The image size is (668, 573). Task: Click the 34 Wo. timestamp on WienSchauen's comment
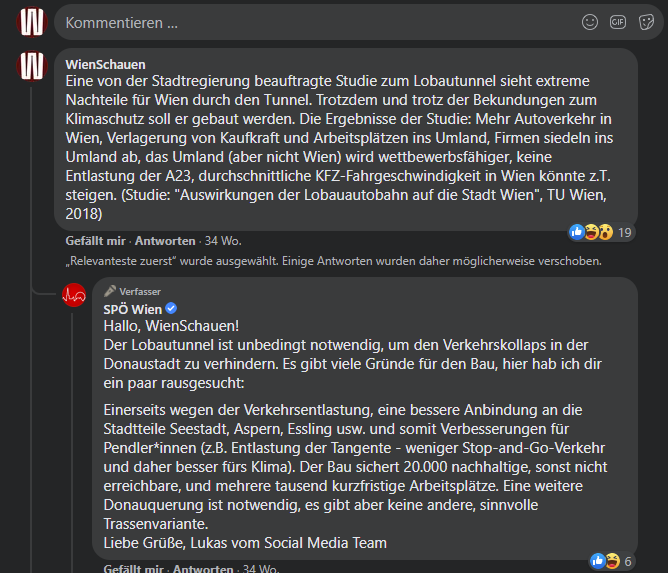tap(223, 241)
